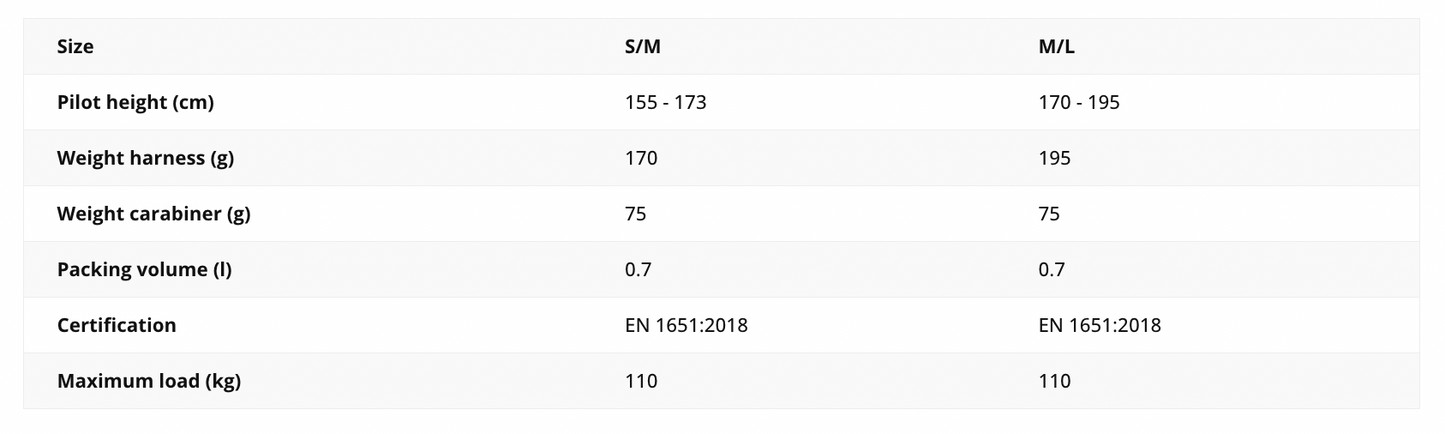The height and width of the screenshot is (434, 1445).
Task: Click the M/L certification EN 1651:2018 text
Action: point(1100,325)
